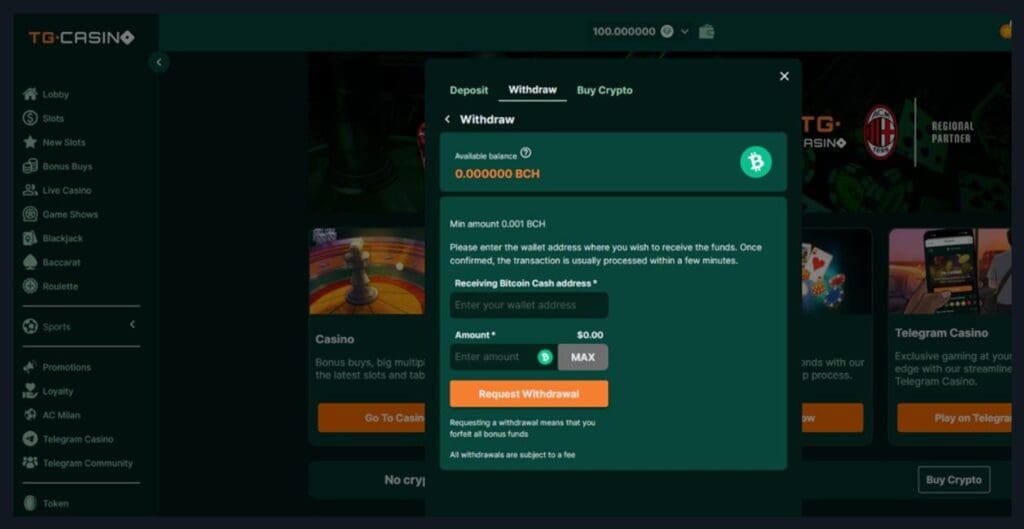Click the 0.000000 BCH balance text
Image resolution: width=1024 pixels, height=529 pixels.
pyautogui.click(x=498, y=174)
